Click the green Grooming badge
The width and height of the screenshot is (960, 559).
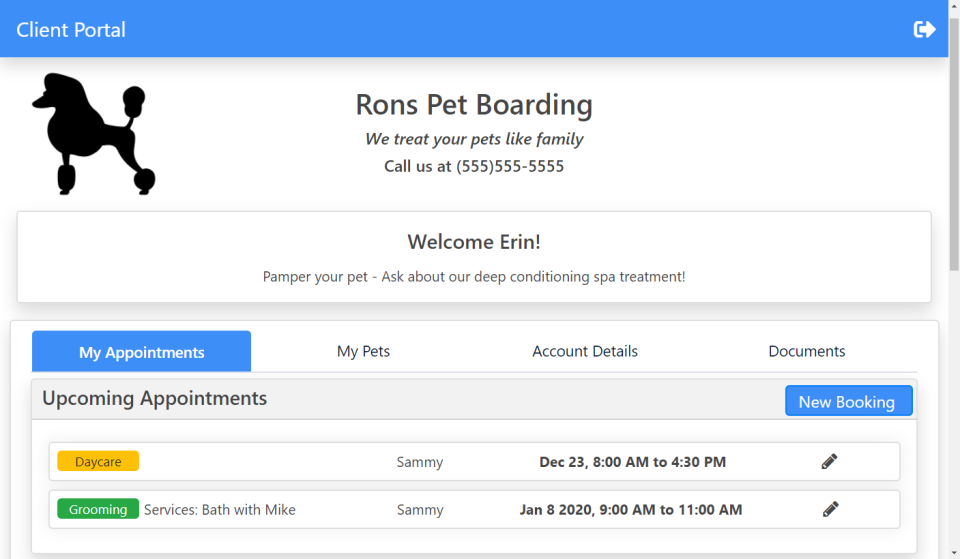tap(98, 509)
